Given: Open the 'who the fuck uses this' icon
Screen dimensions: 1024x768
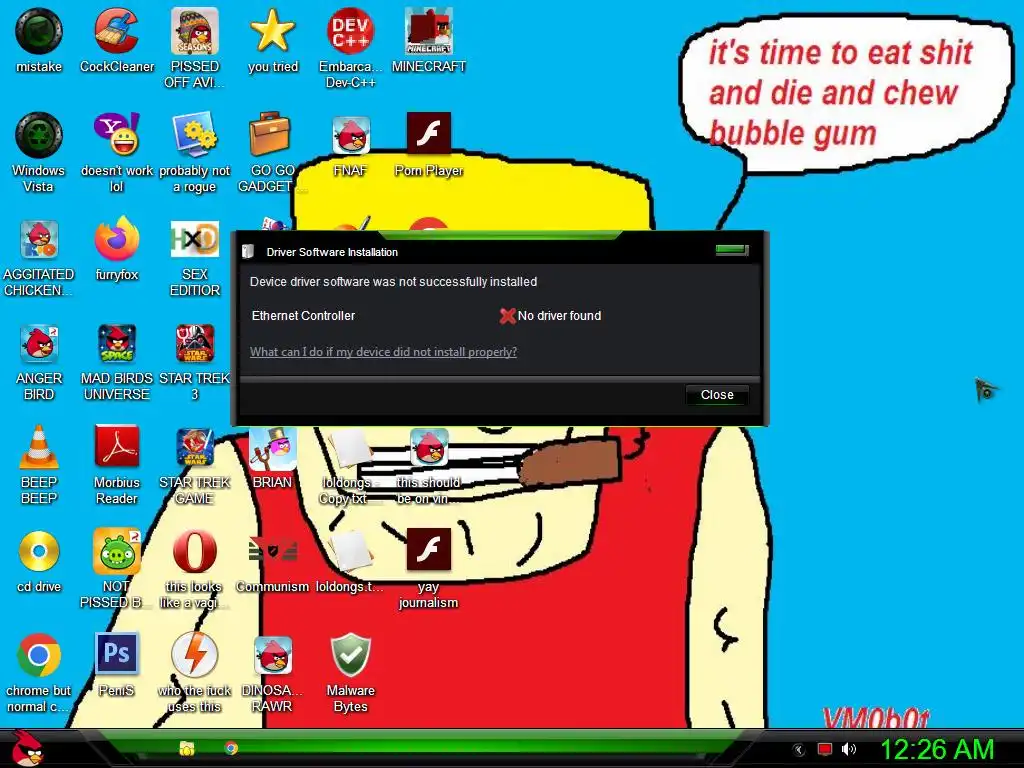Looking at the screenshot, I should [x=194, y=655].
